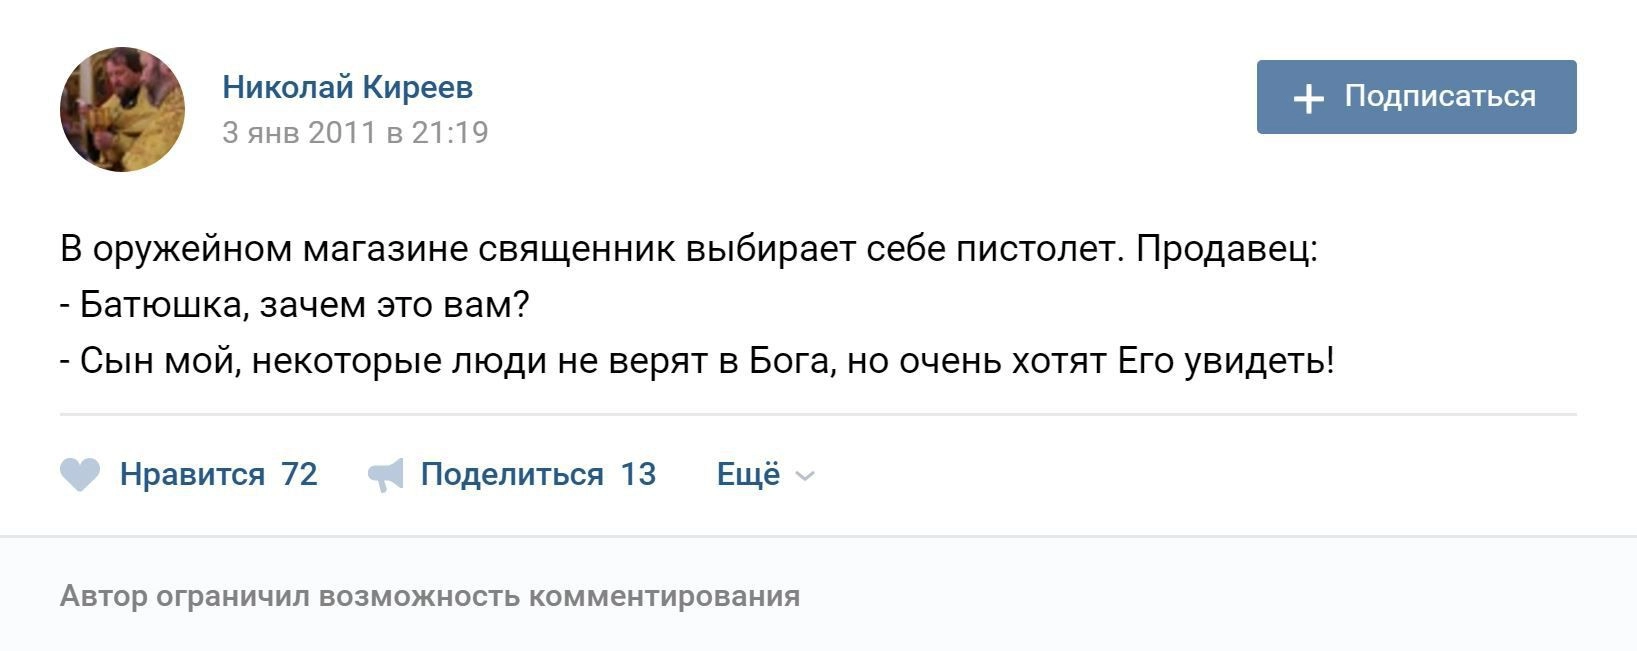Click the plus icon on Подписаться
Image resolution: width=1637 pixels, height=651 pixels.
[x=1308, y=98]
